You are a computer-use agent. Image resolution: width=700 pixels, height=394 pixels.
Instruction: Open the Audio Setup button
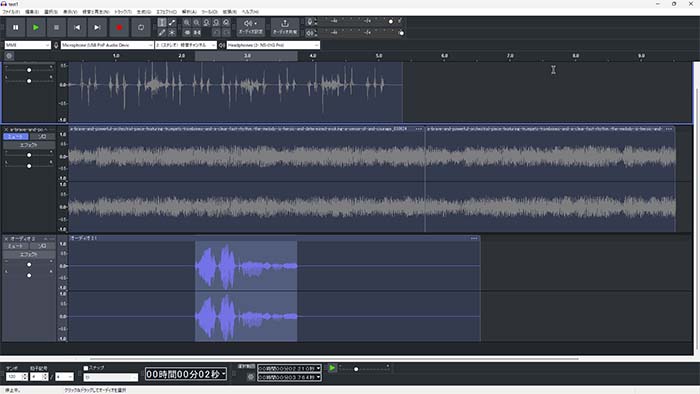pyautogui.click(x=250, y=27)
